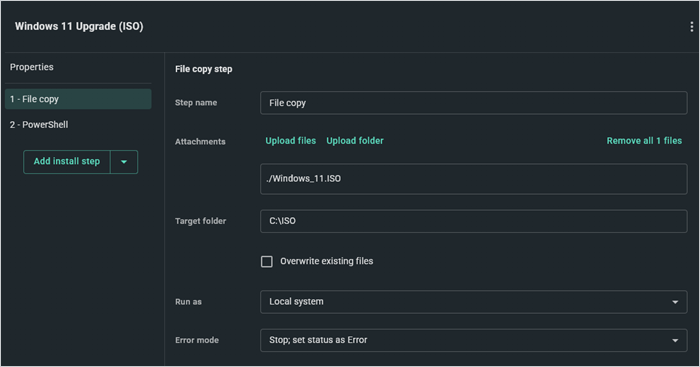
Task: Click the Add install step button
Action: coord(67,162)
